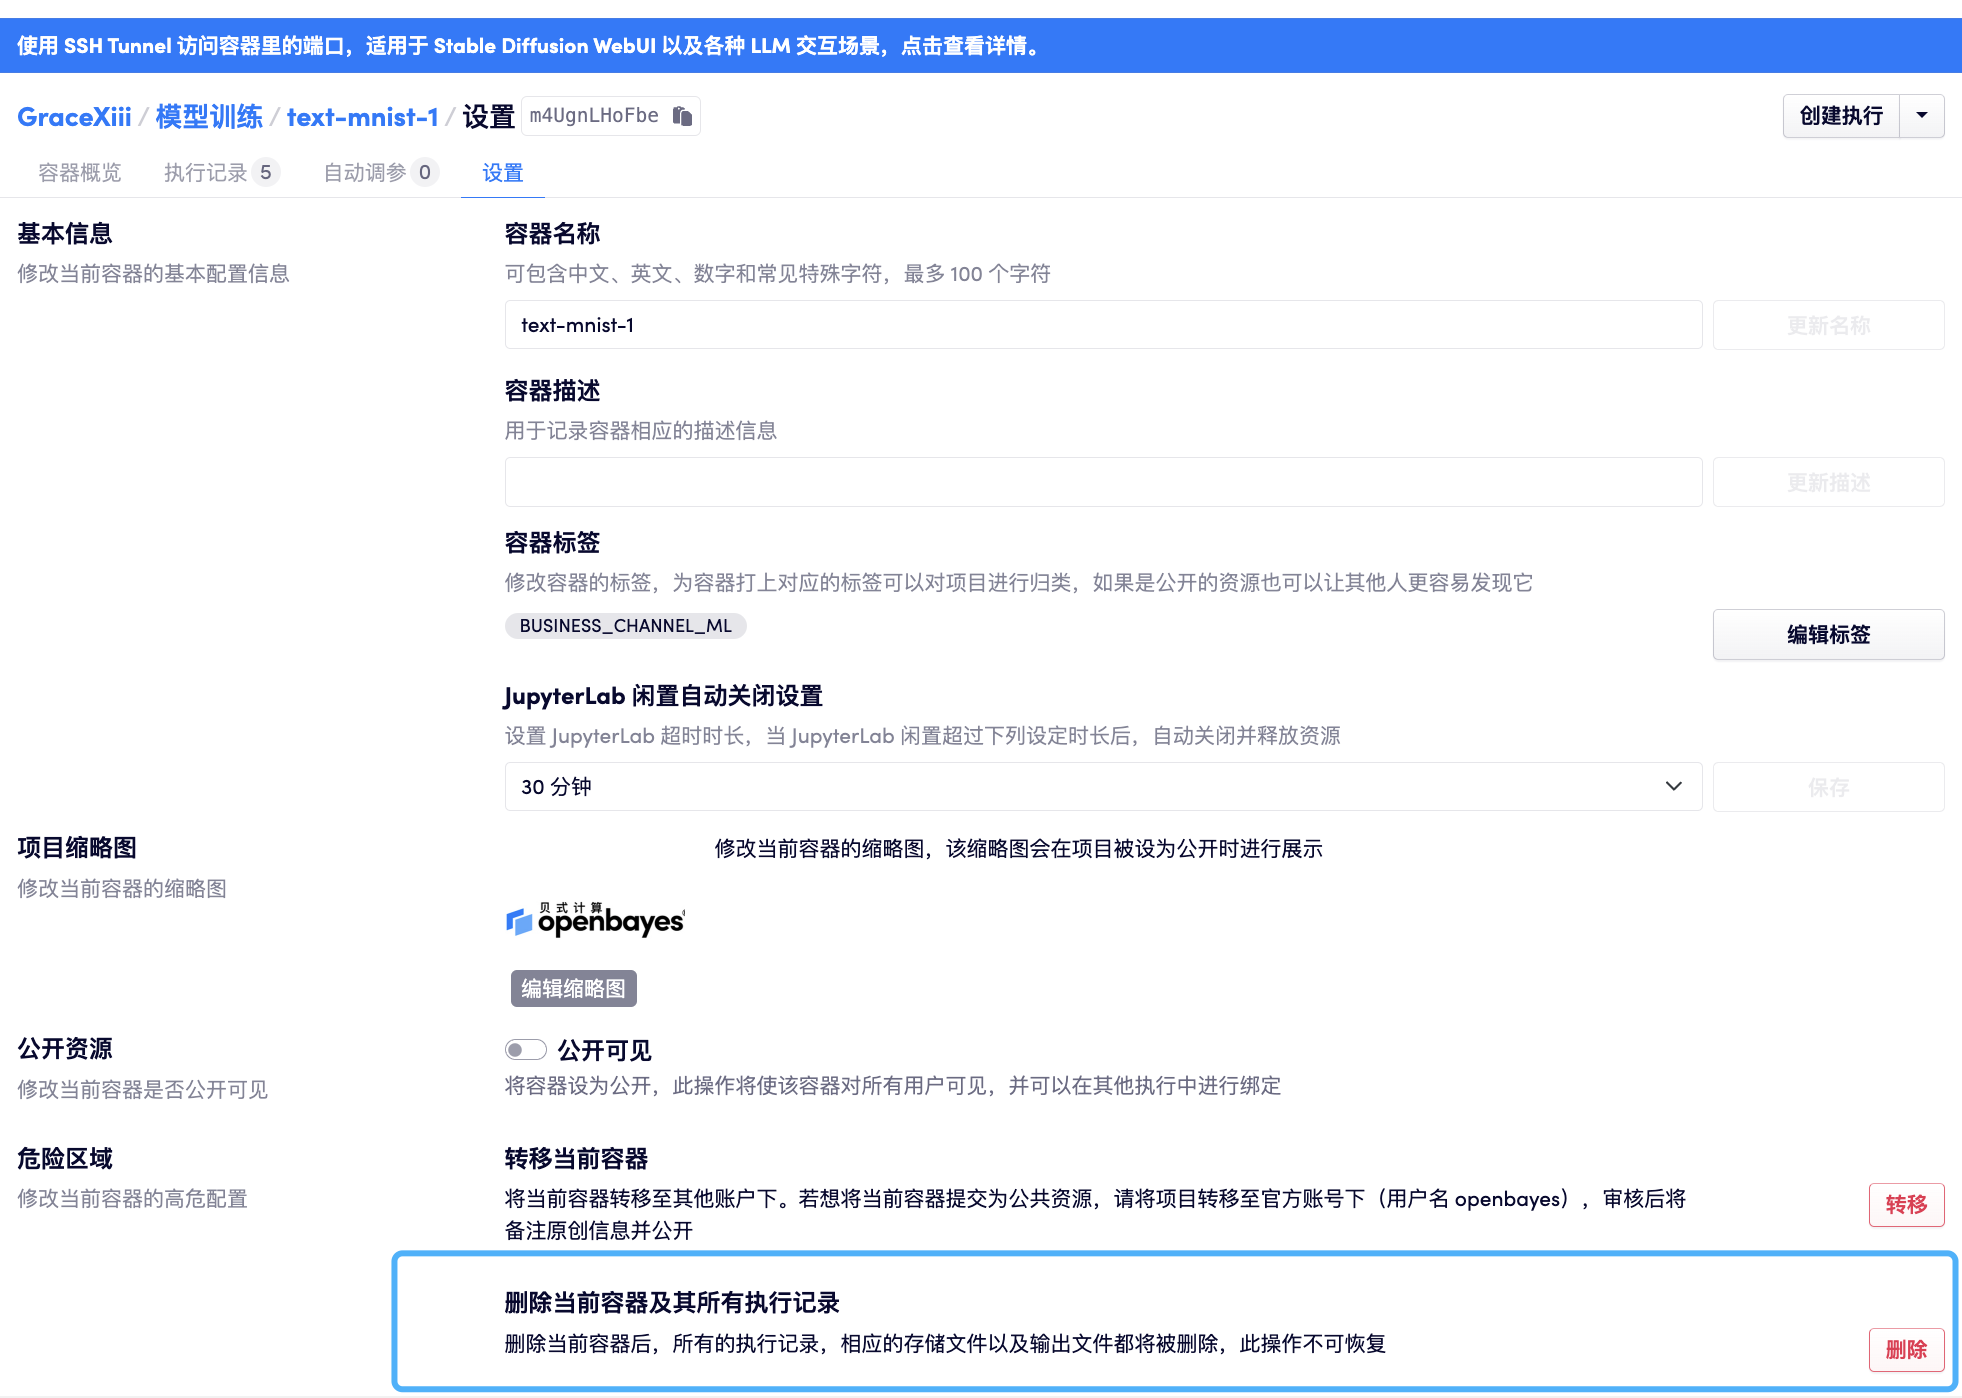Click the 保存 button for JupyterLab settings
The image size is (1962, 1398).
1828,787
